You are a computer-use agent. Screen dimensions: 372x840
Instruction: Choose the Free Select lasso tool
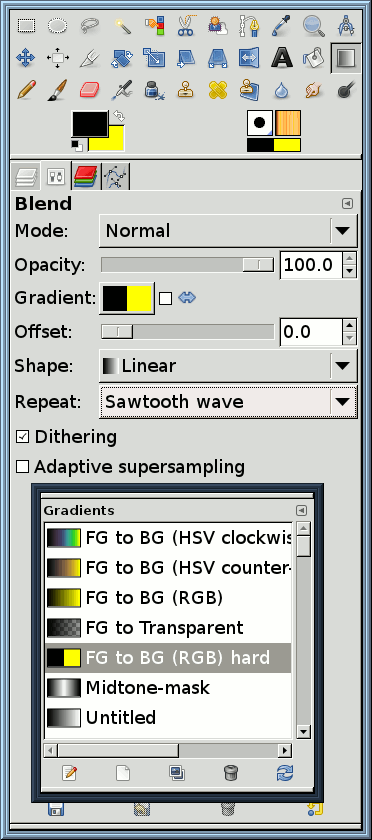(x=90, y=25)
